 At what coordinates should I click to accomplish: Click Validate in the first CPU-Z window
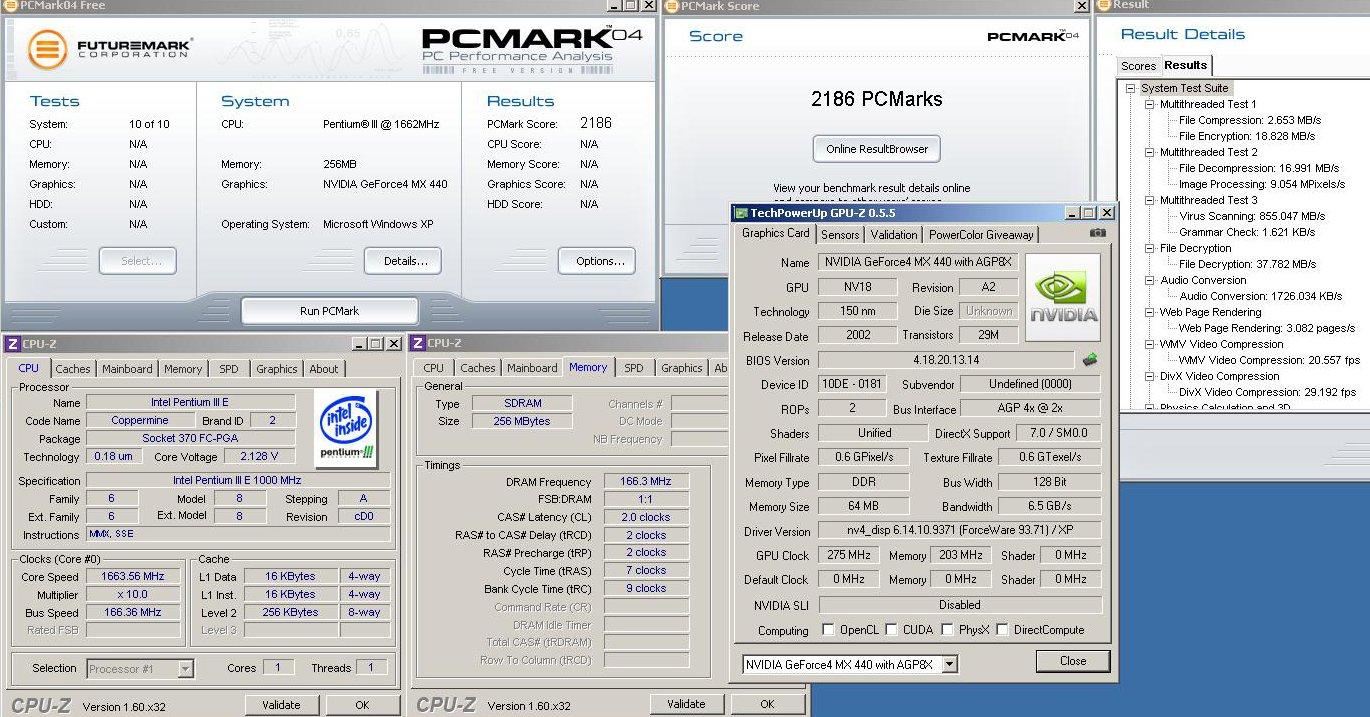[281, 705]
